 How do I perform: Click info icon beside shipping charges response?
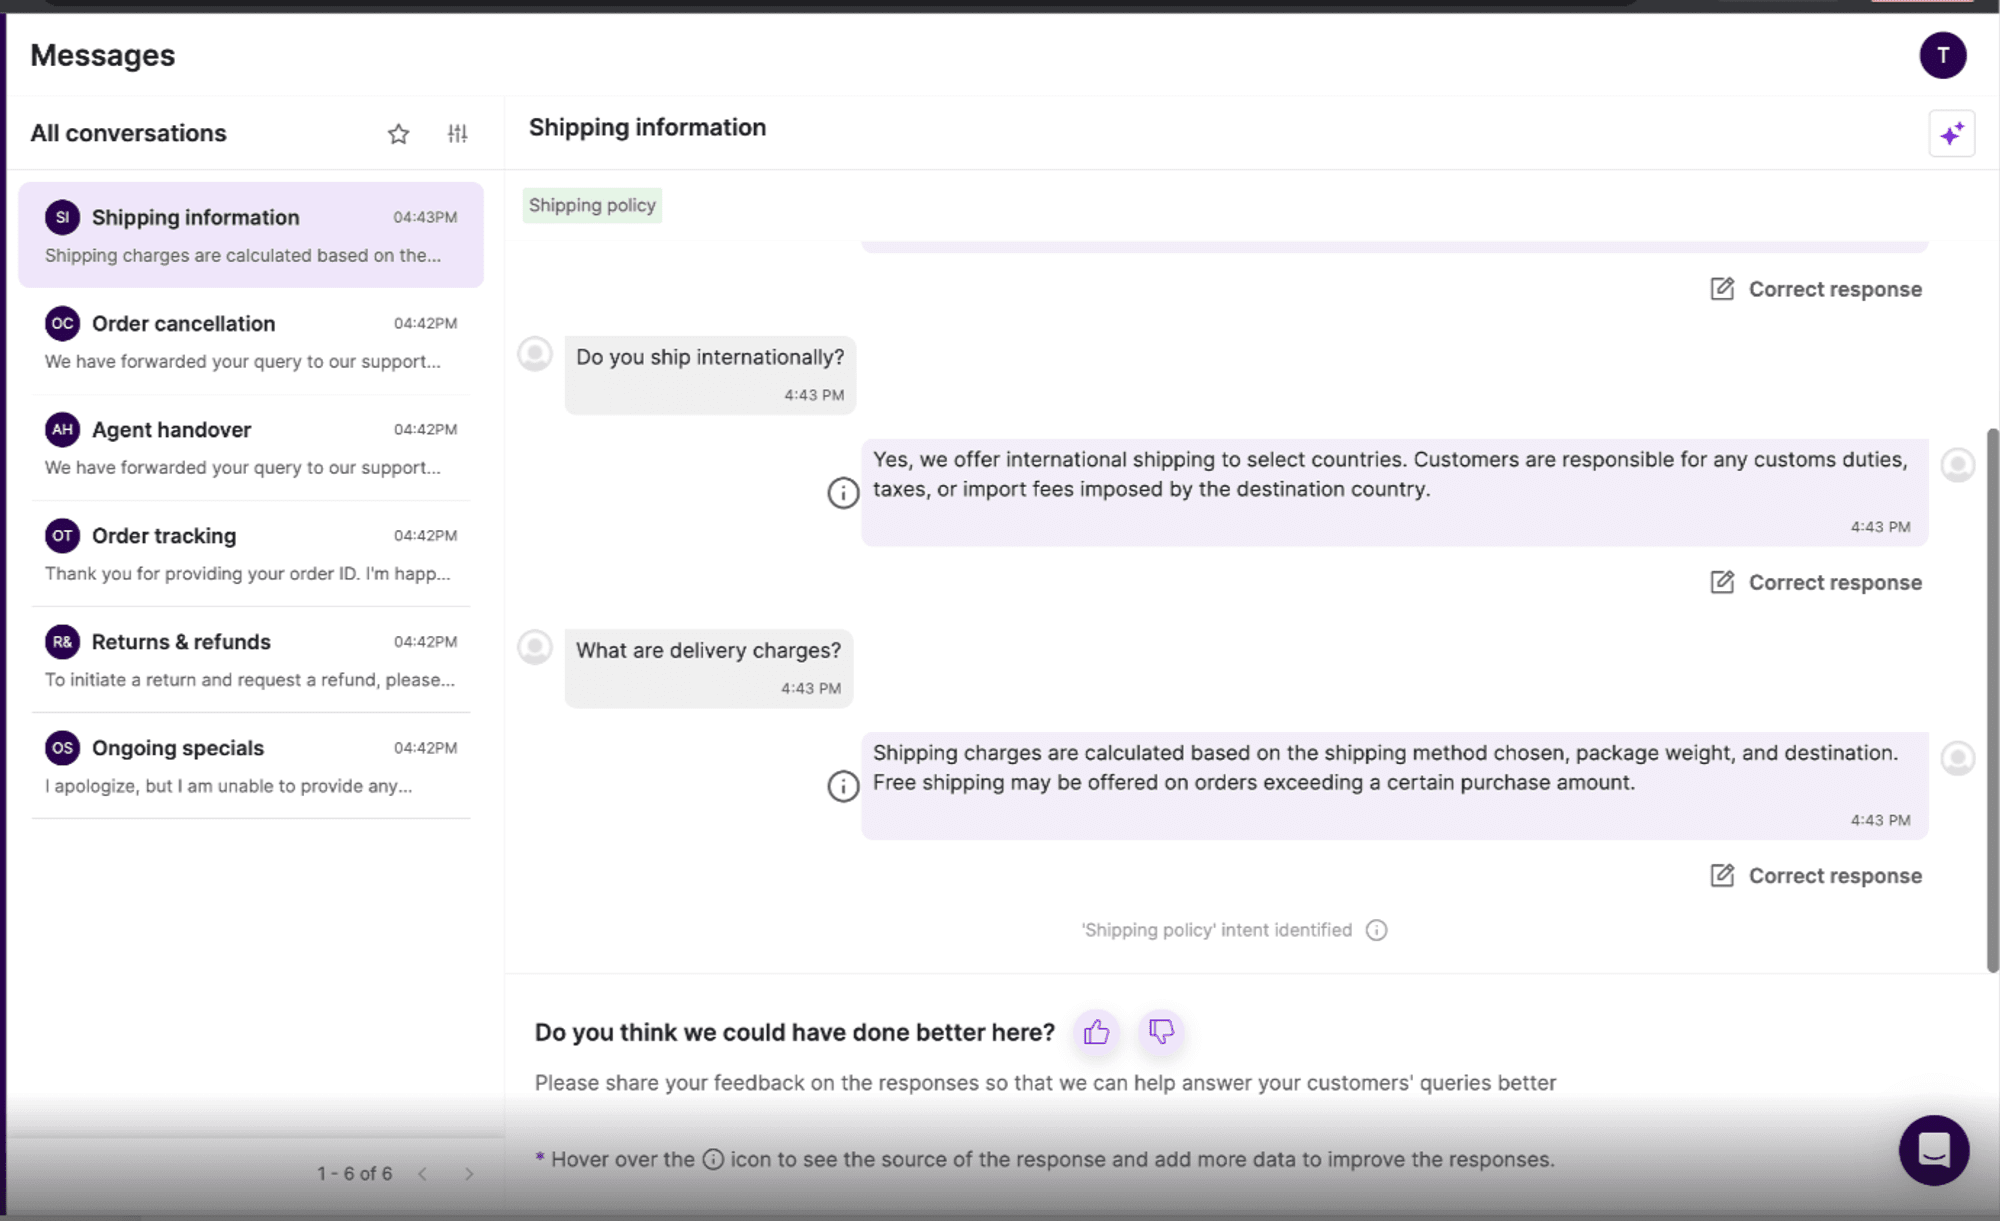coord(843,786)
